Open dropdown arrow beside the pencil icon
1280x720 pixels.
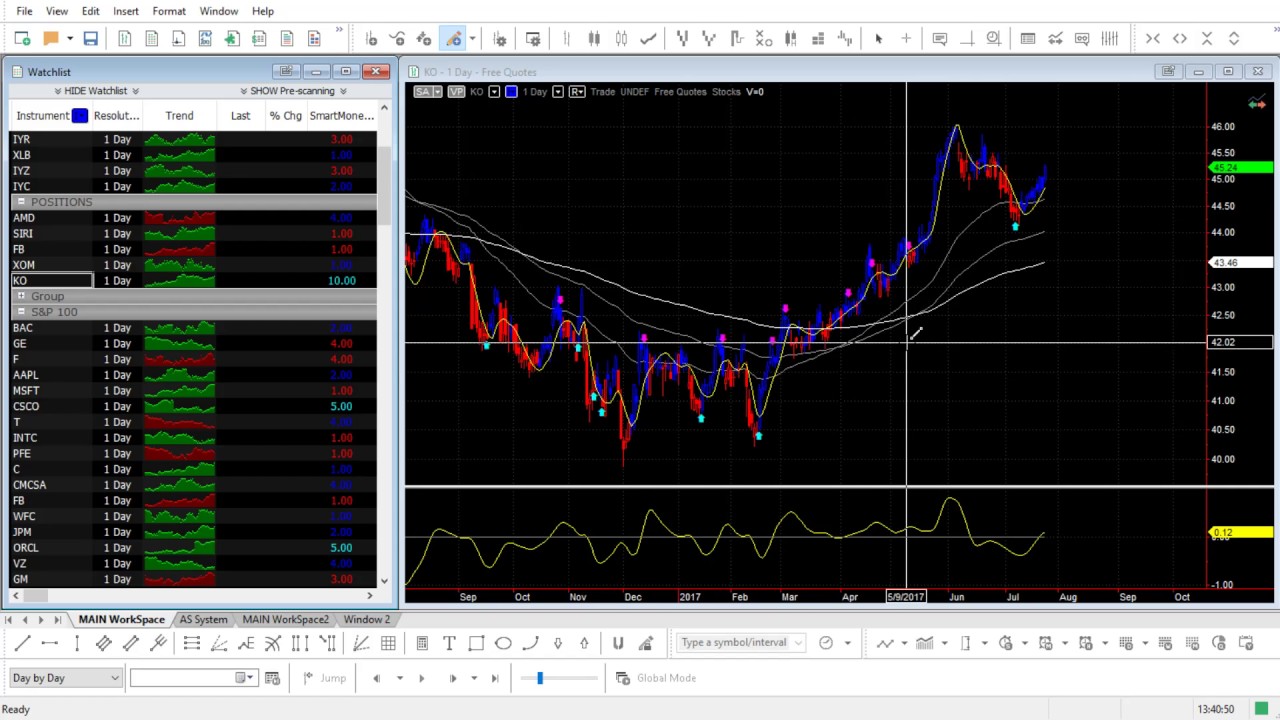pyautogui.click(x=472, y=38)
